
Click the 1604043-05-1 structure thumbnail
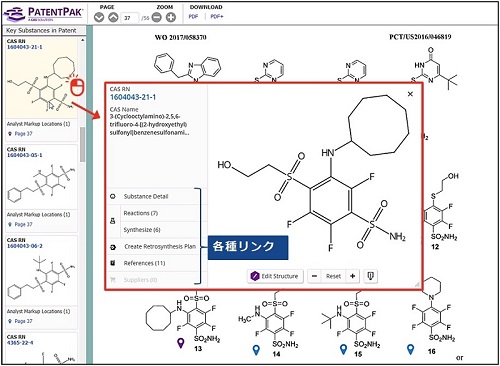click(42, 183)
